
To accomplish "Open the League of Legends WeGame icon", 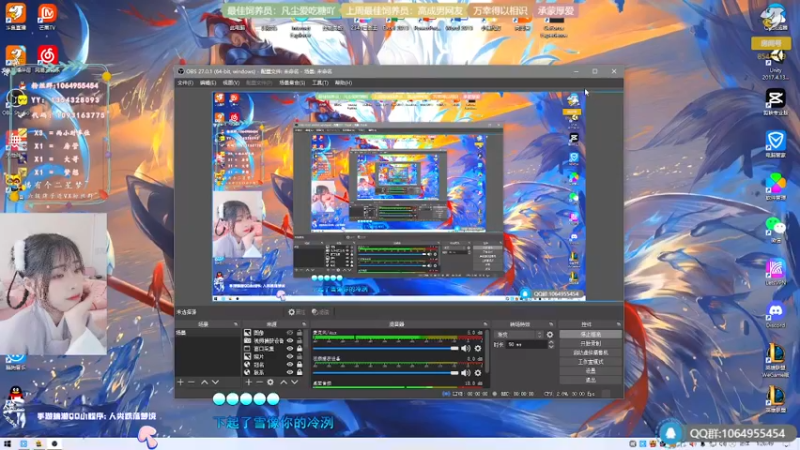I will click(776, 359).
